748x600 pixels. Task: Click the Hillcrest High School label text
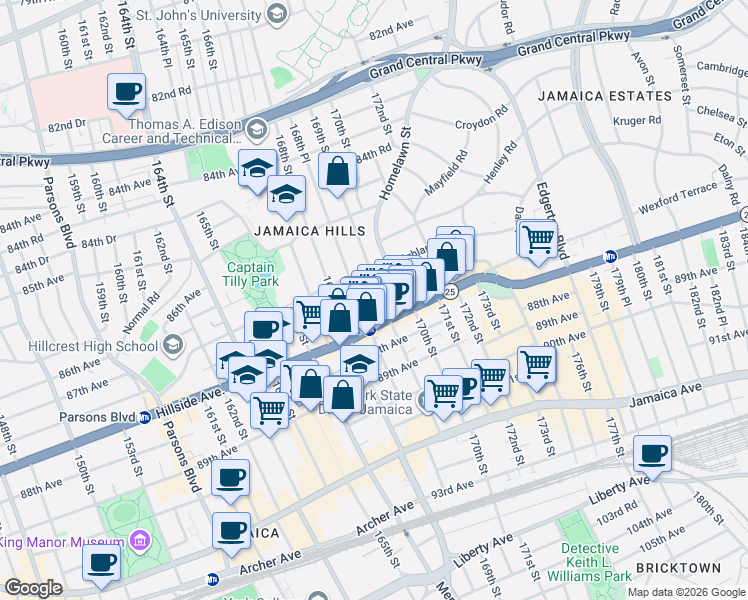point(93,346)
